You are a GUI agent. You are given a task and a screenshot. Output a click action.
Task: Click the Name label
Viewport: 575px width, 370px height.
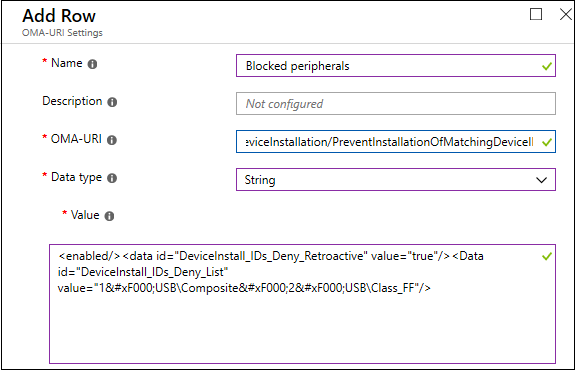pos(66,63)
